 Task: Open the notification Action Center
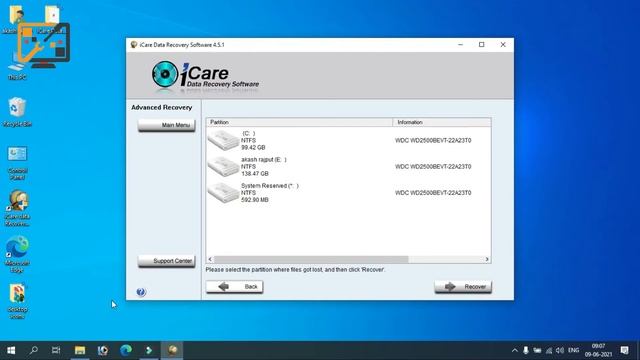624,350
